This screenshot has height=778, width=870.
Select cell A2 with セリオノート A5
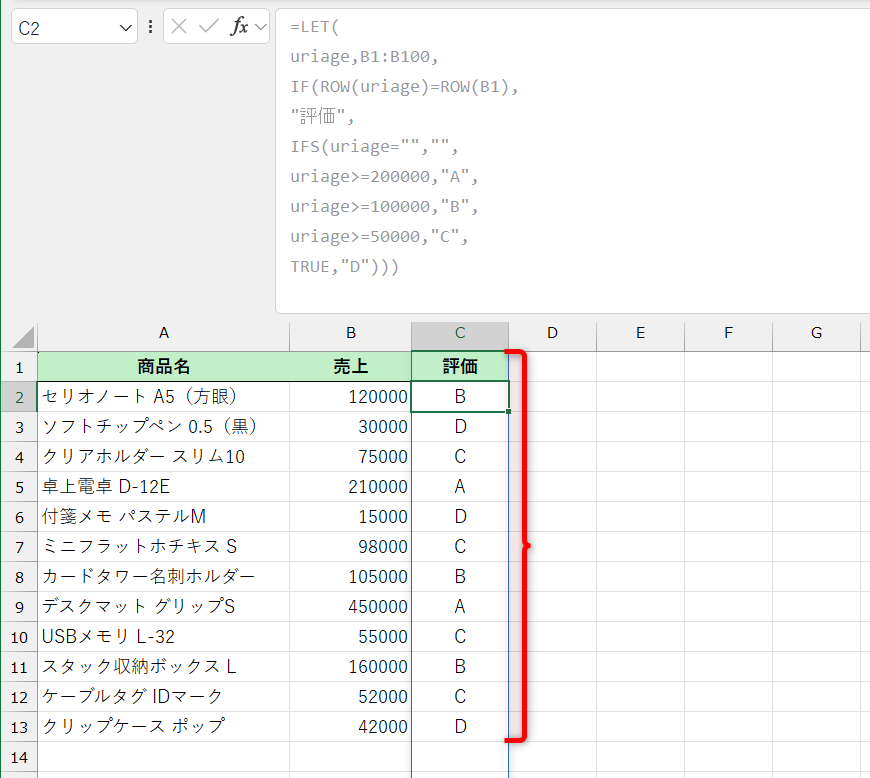pyautogui.click(x=163, y=396)
